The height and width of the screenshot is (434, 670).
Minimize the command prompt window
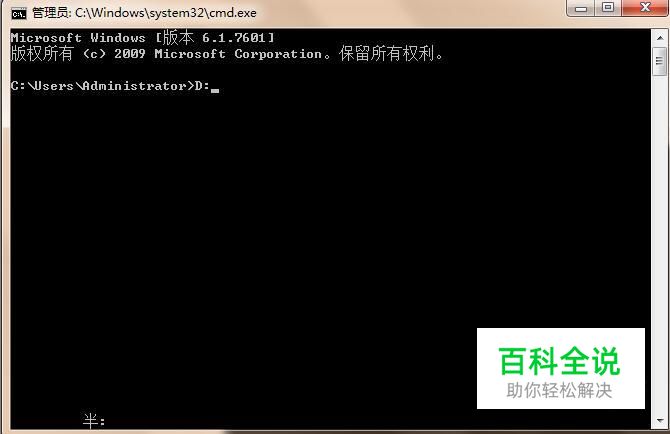580,8
